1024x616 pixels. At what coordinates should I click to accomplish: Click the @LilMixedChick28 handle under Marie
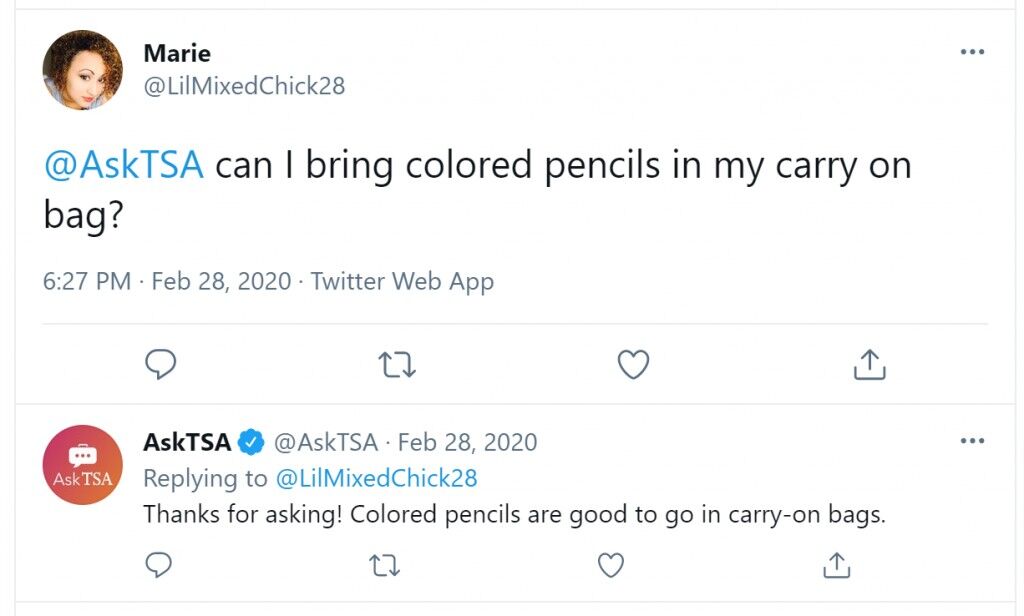click(x=244, y=86)
